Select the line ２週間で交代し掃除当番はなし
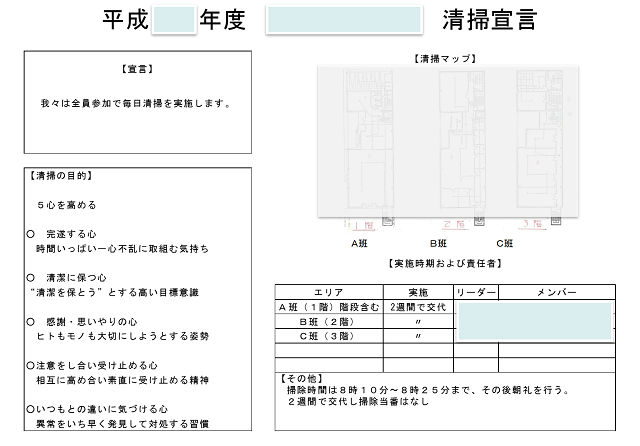 tap(358, 402)
